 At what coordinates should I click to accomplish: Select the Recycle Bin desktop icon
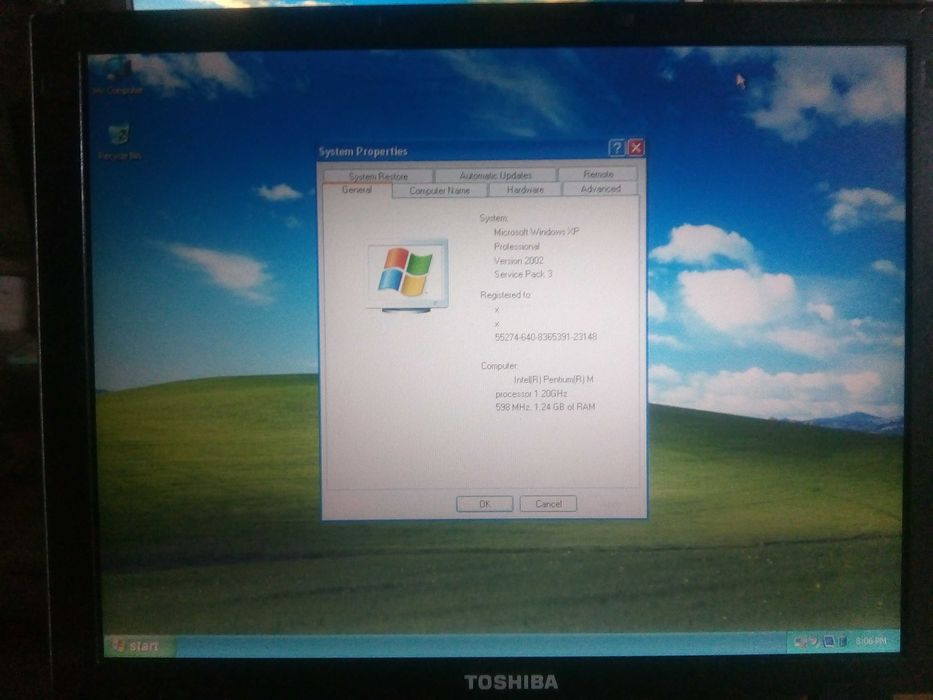click(x=120, y=142)
